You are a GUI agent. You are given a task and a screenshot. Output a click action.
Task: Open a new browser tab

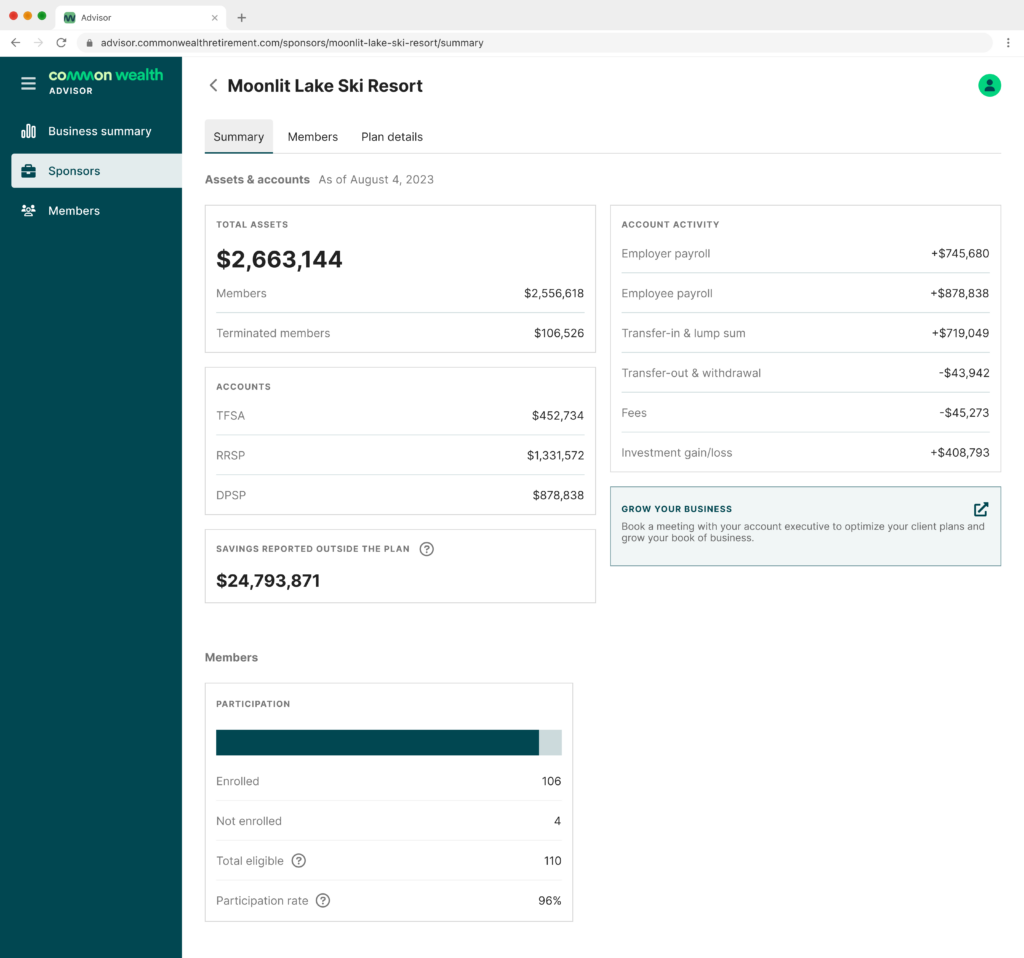[242, 18]
